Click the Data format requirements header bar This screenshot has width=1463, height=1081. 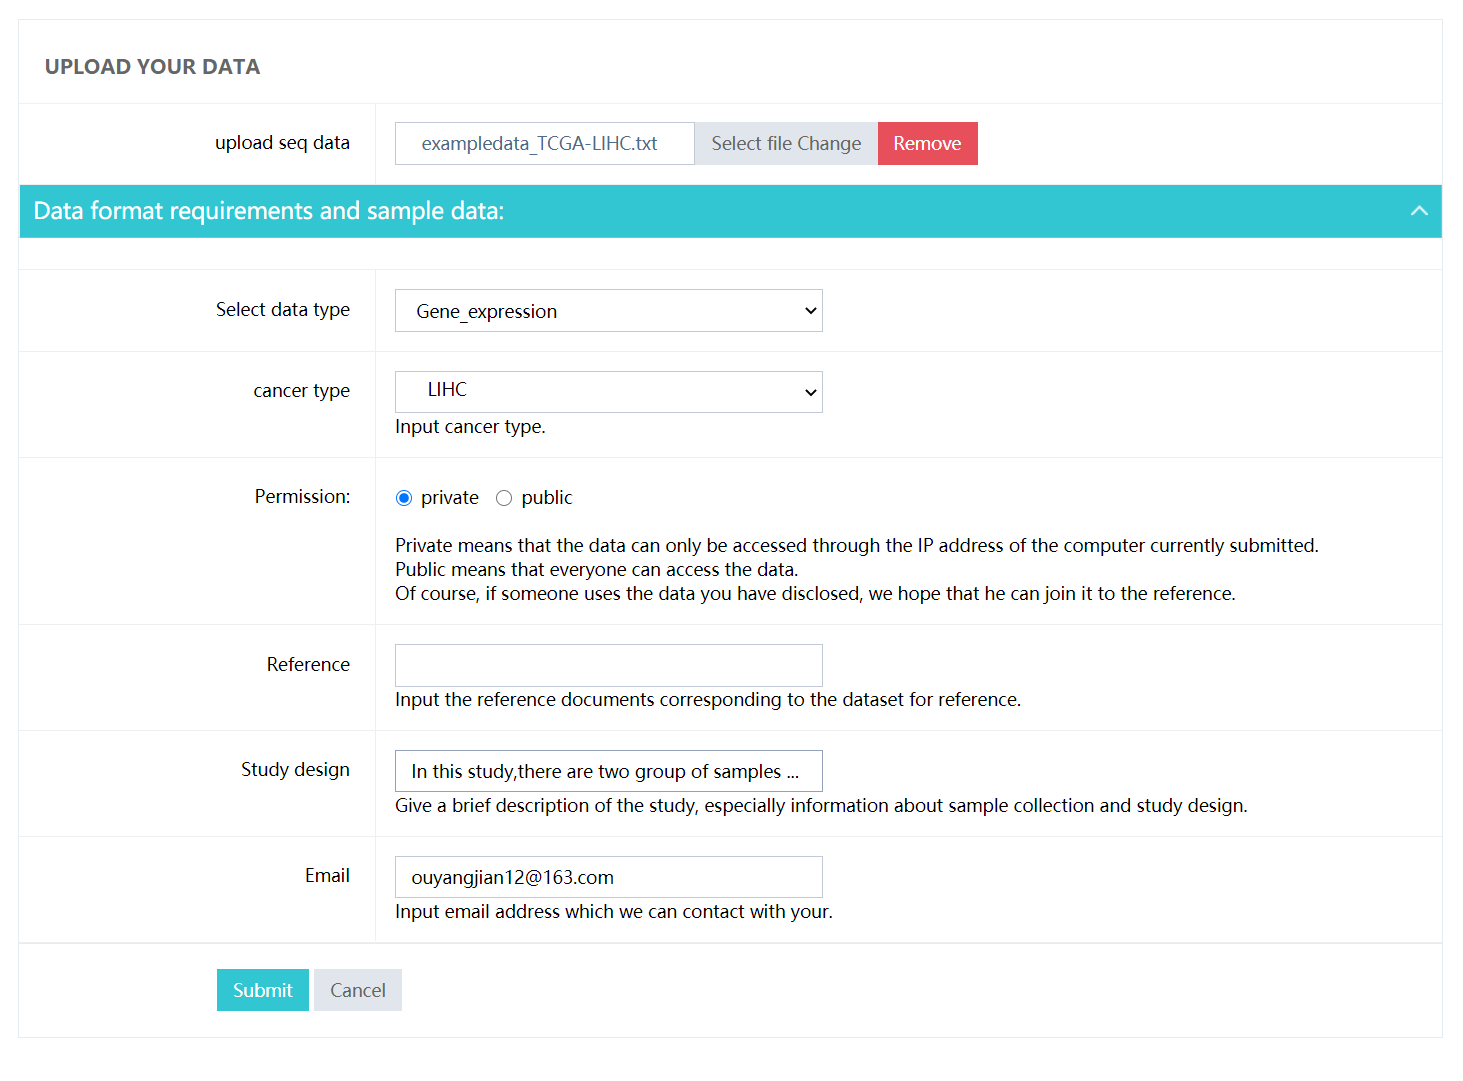[730, 211]
